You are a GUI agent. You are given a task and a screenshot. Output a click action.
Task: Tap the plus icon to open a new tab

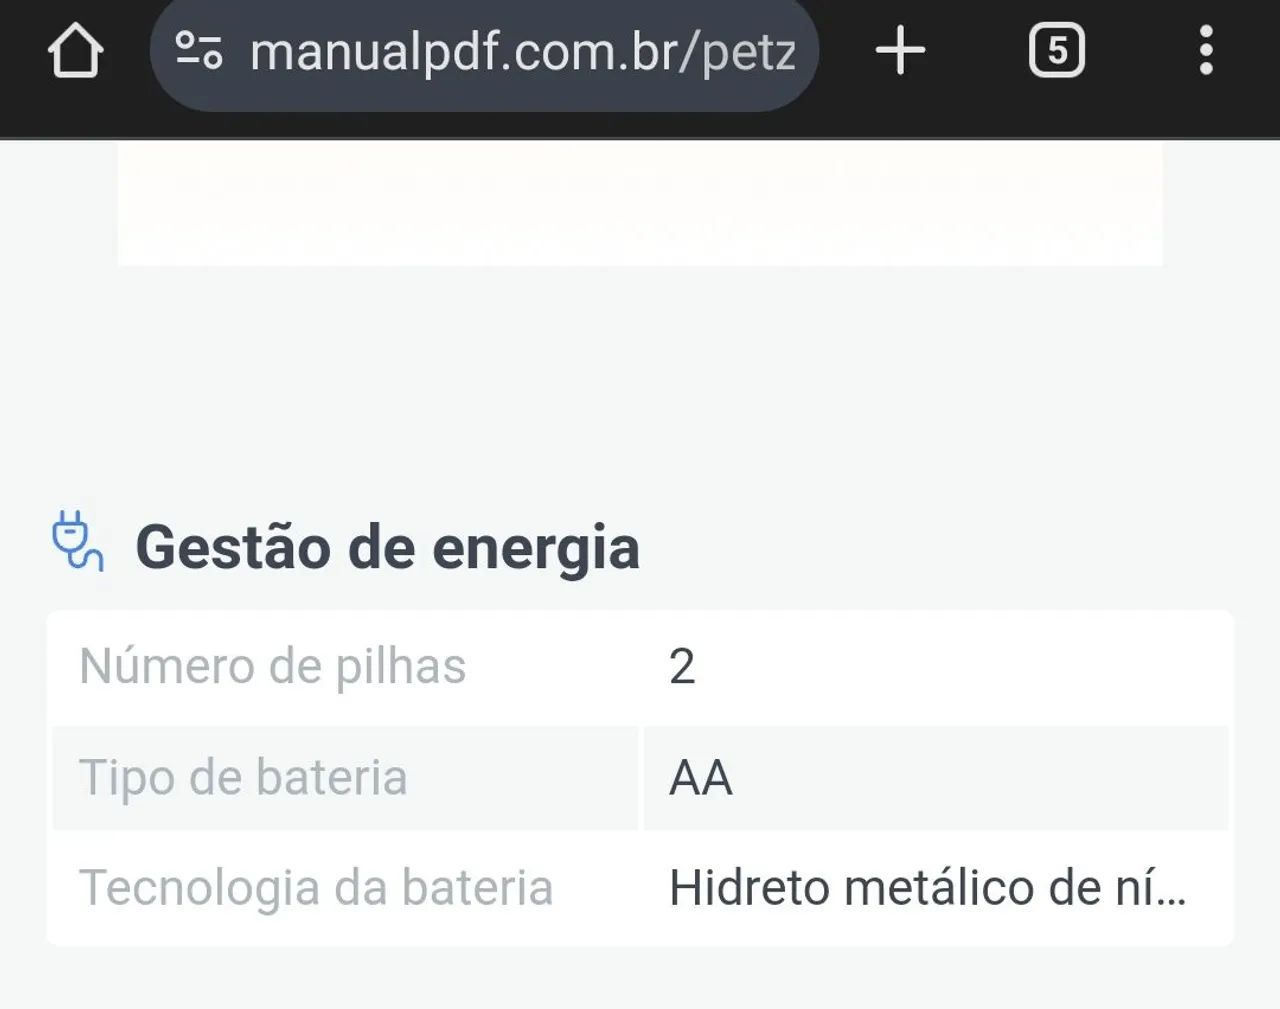point(898,50)
